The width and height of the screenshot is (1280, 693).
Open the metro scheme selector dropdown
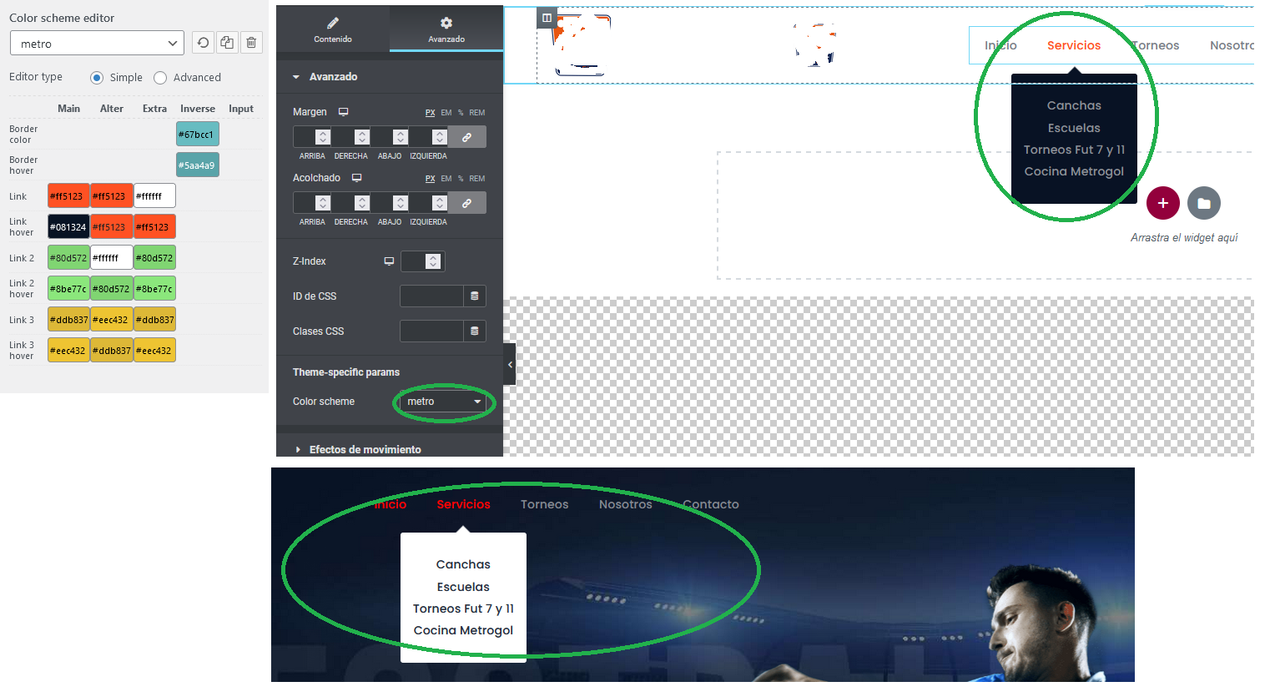97,43
